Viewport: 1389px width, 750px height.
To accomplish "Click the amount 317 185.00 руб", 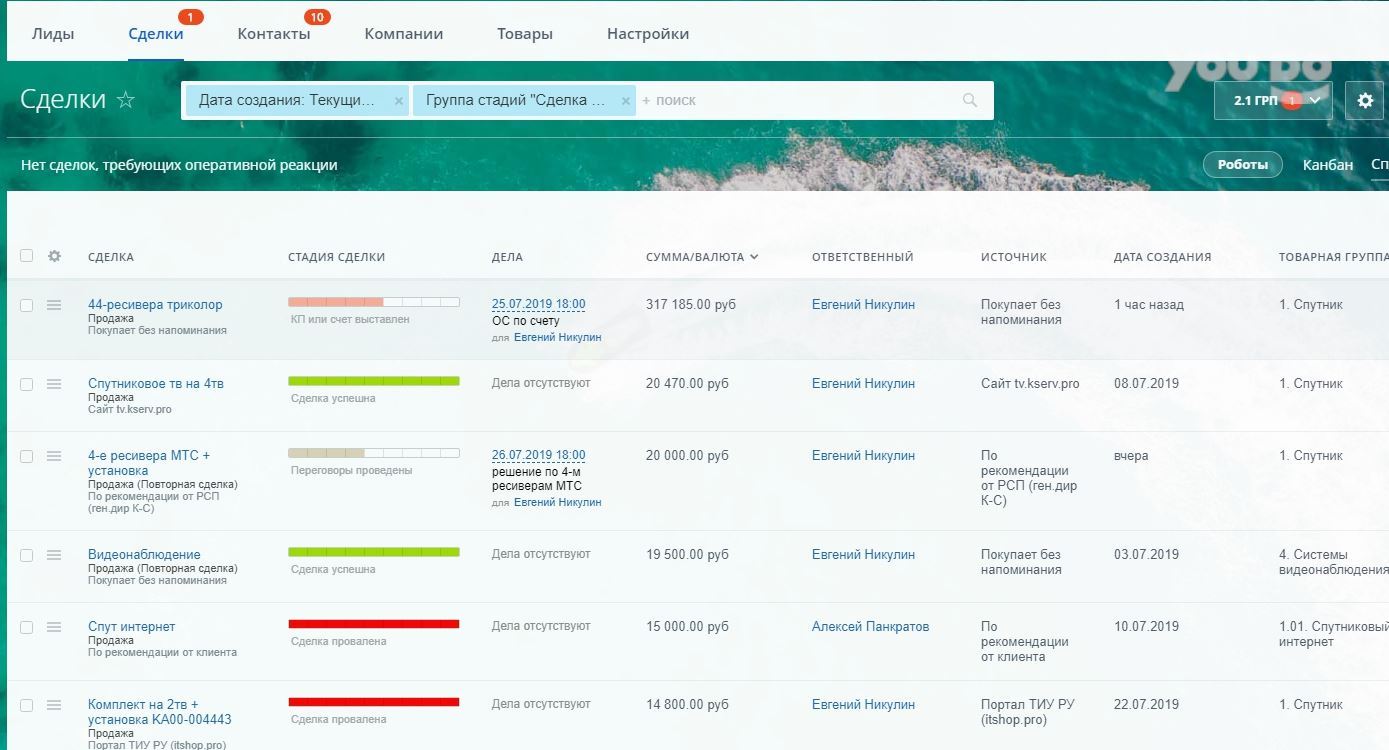I will point(691,305).
